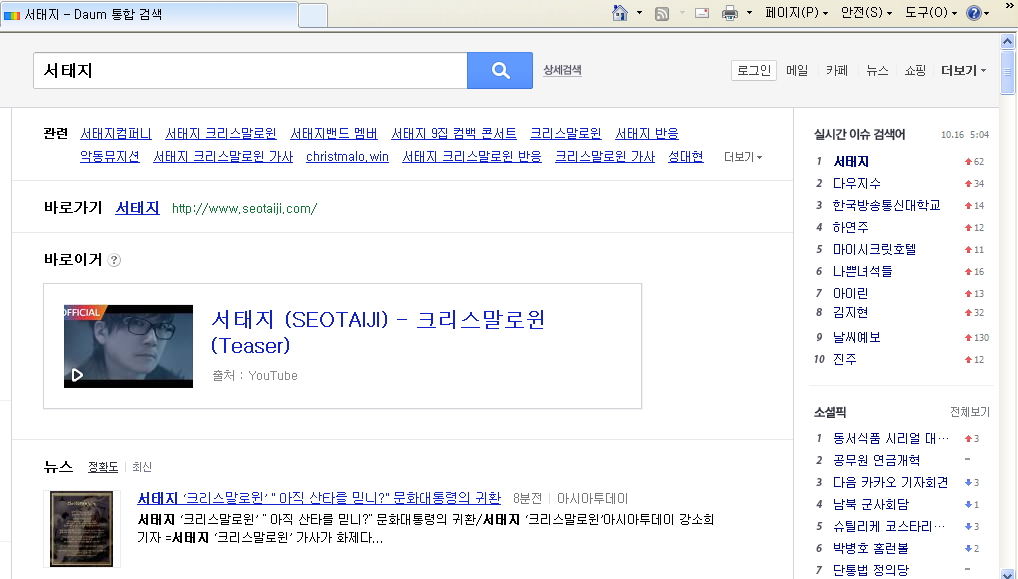Expand the Help icon dropdown arrow
This screenshot has width=1018, height=579.
coord(987,13)
